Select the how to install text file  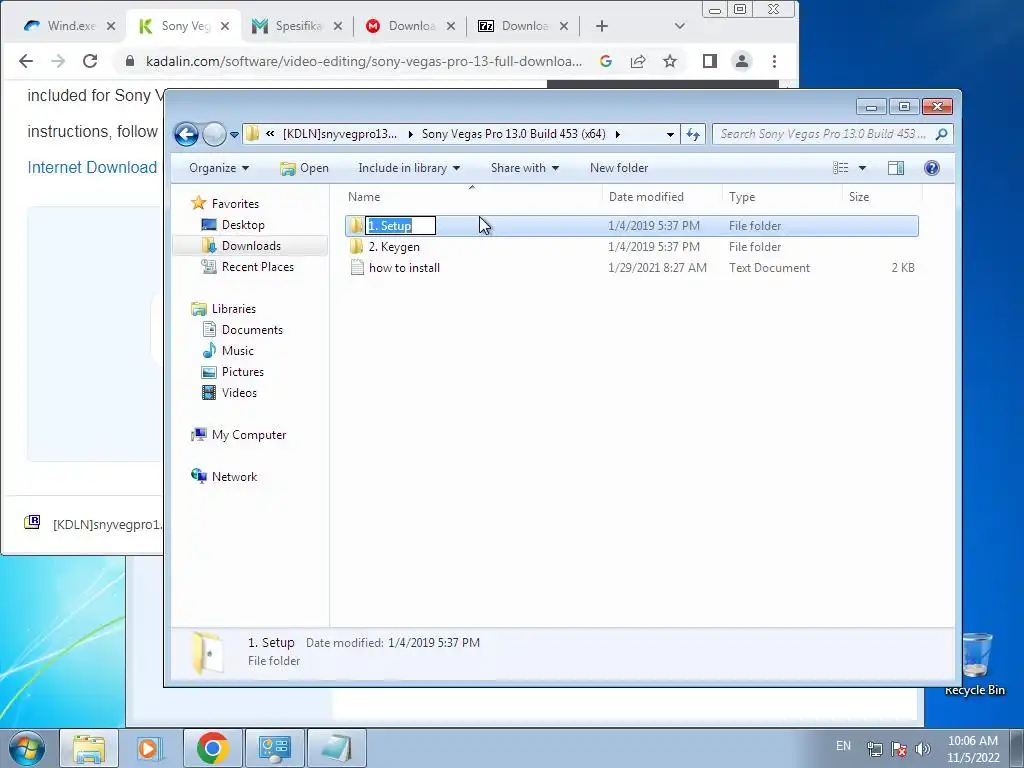pyautogui.click(x=404, y=268)
